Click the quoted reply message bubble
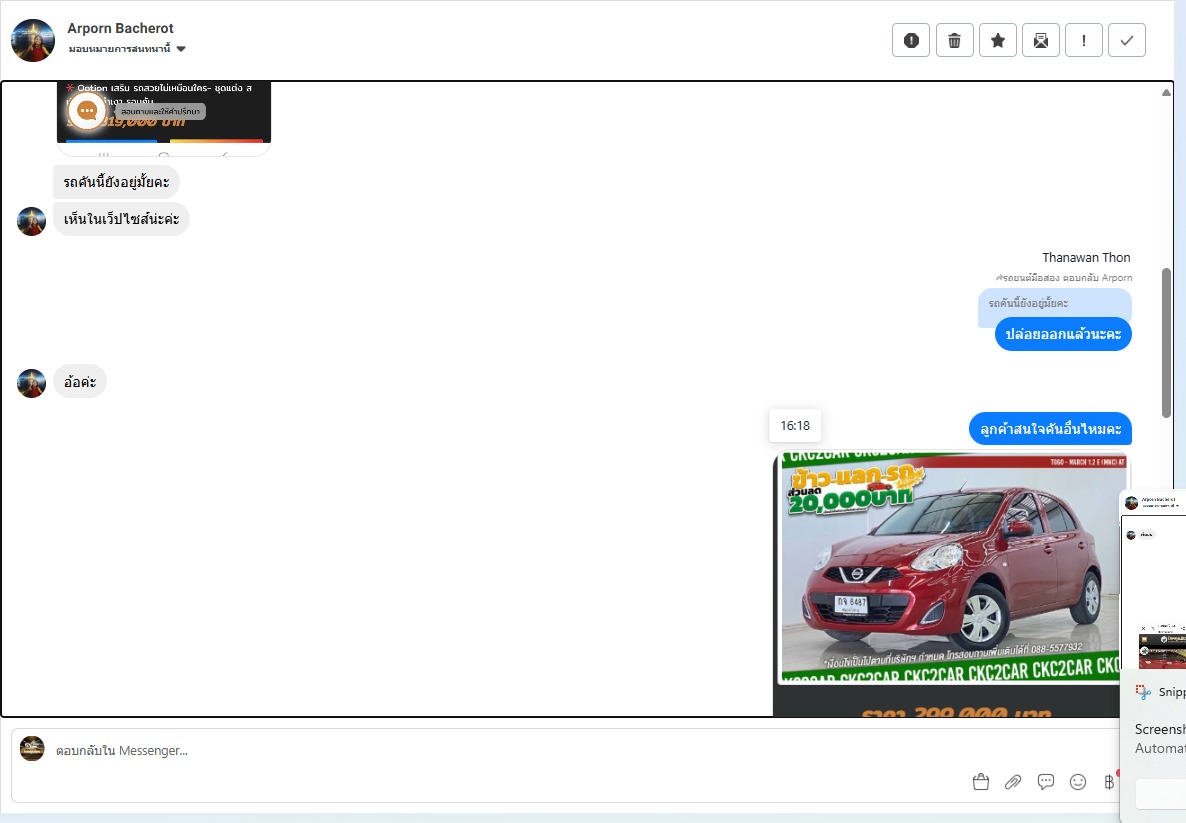The image size is (1186, 823). (1054, 303)
